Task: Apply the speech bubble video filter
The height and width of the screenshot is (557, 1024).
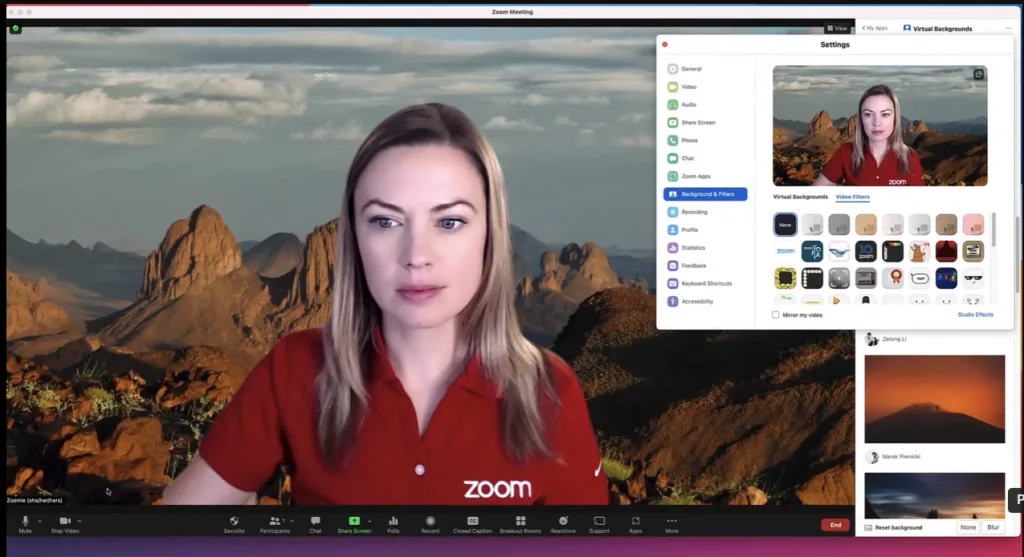Action: click(x=920, y=278)
